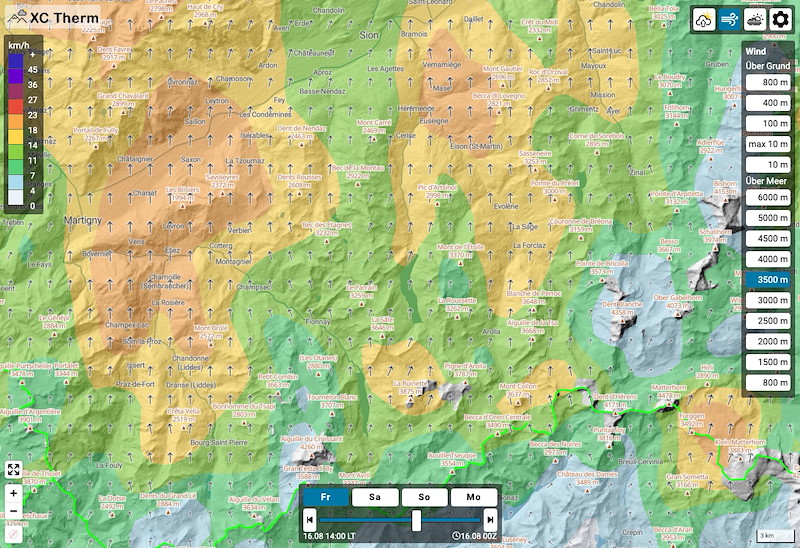Enter fullscreen map view
The image size is (800, 548).
tap(14, 469)
